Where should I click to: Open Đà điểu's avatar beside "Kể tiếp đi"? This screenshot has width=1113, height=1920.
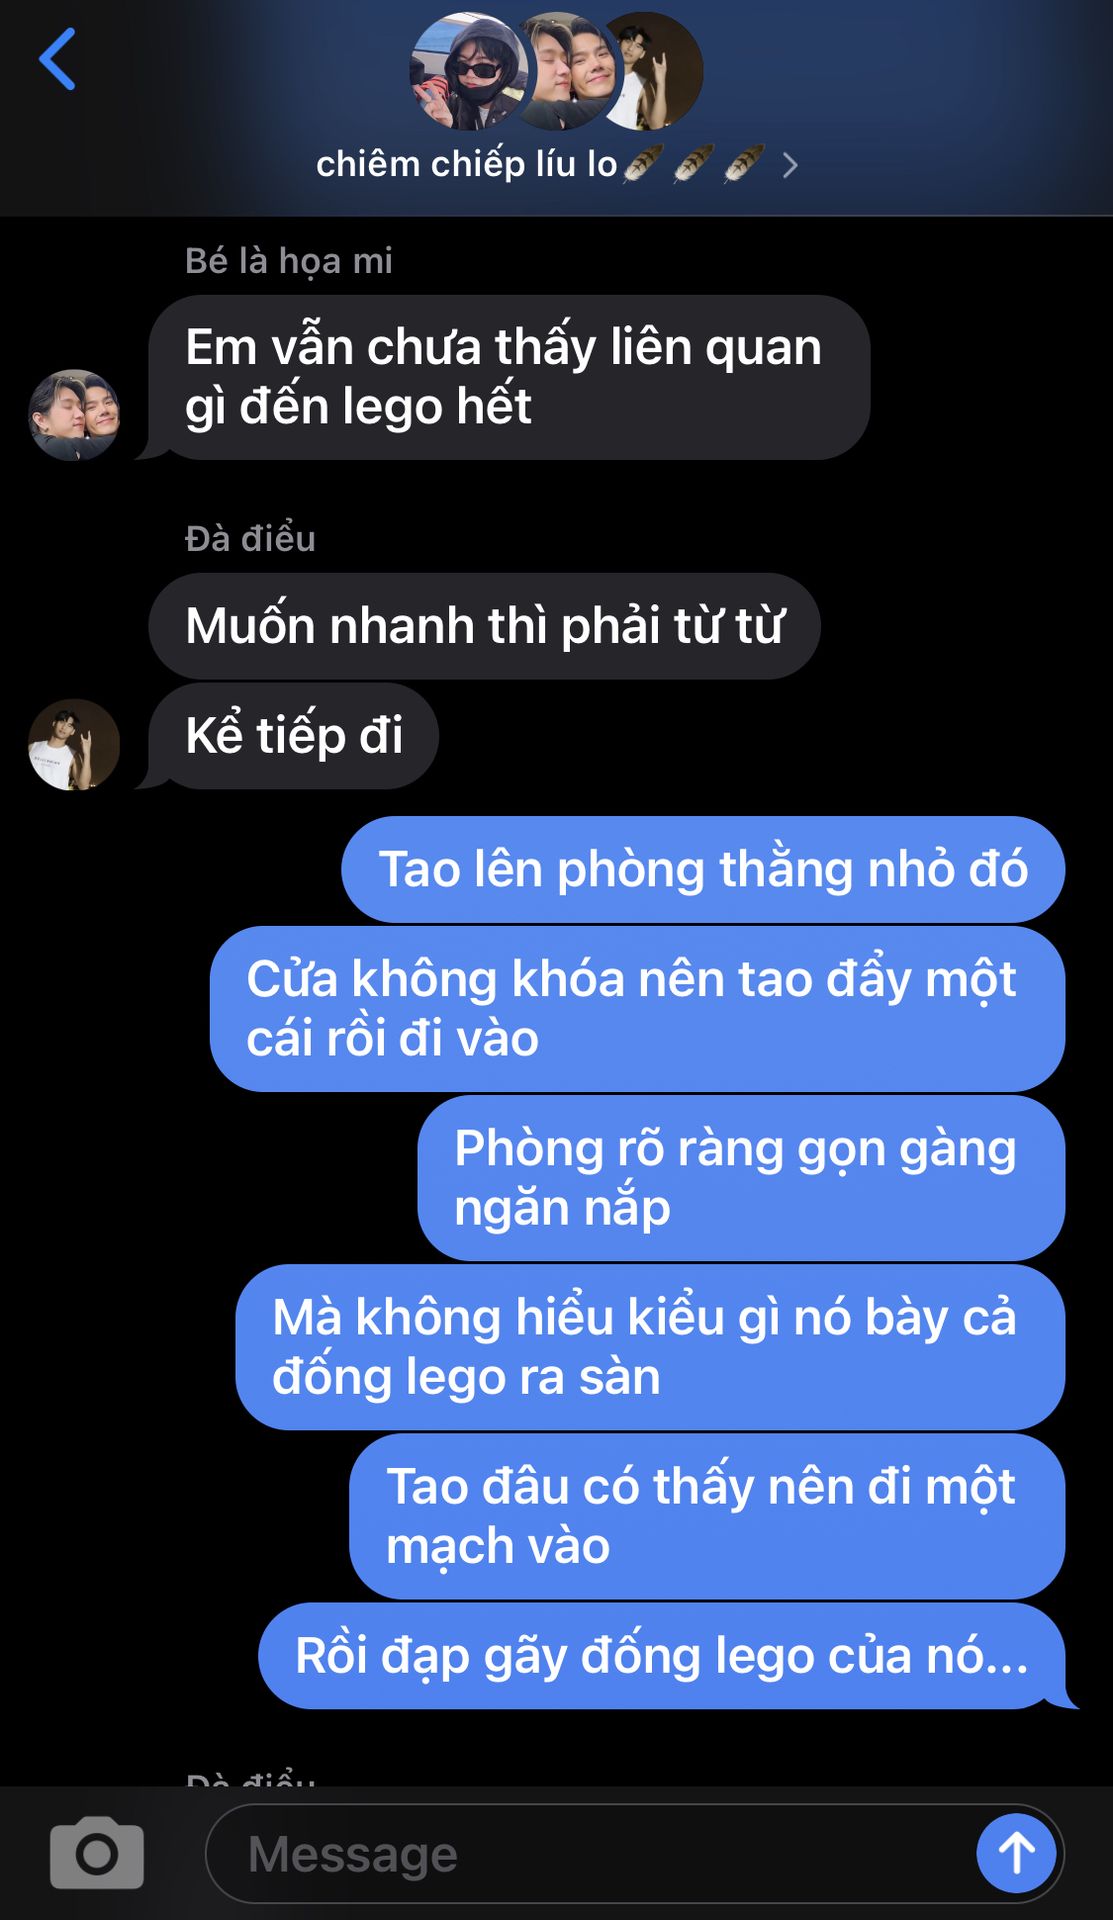pos(74,745)
